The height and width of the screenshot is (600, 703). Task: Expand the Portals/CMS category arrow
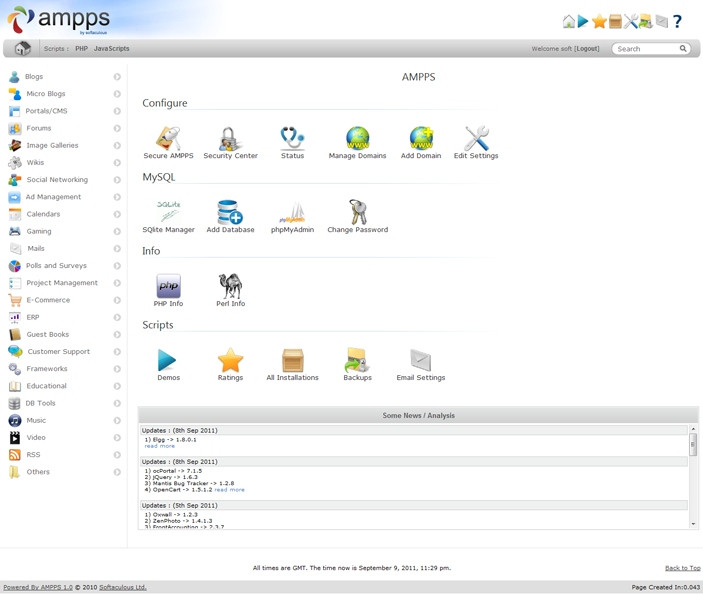pyautogui.click(x=117, y=111)
